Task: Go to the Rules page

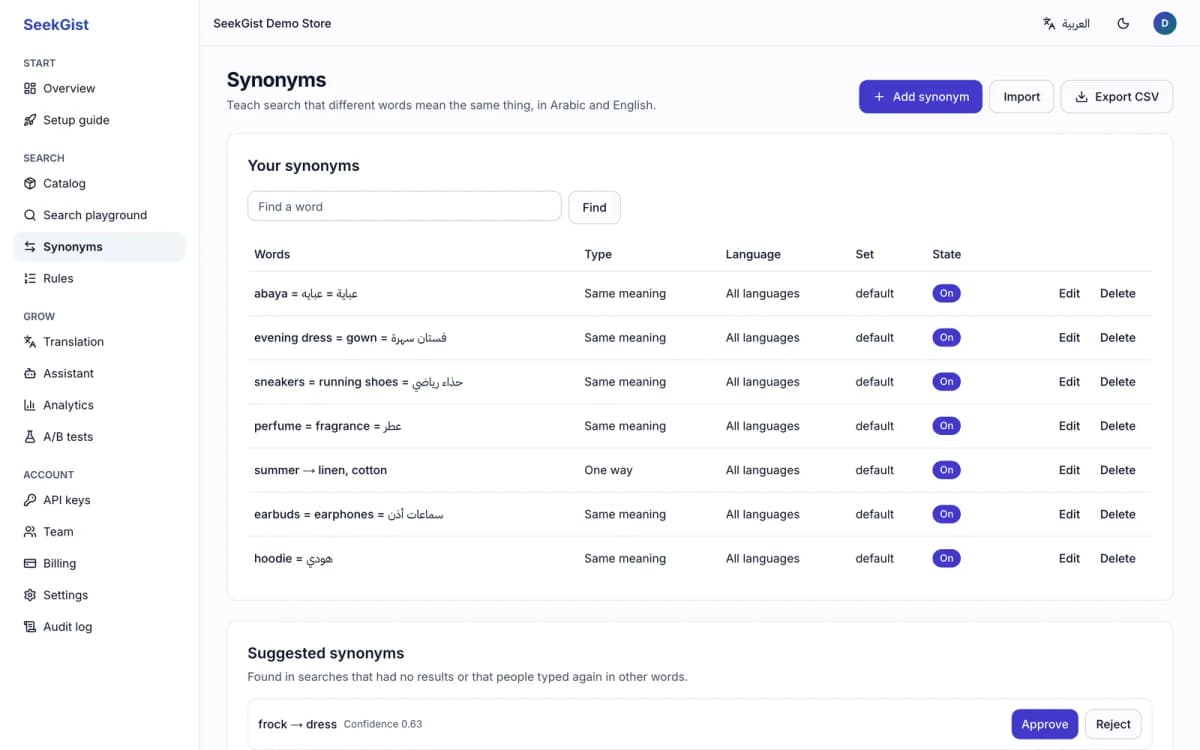Action: pos(100,278)
